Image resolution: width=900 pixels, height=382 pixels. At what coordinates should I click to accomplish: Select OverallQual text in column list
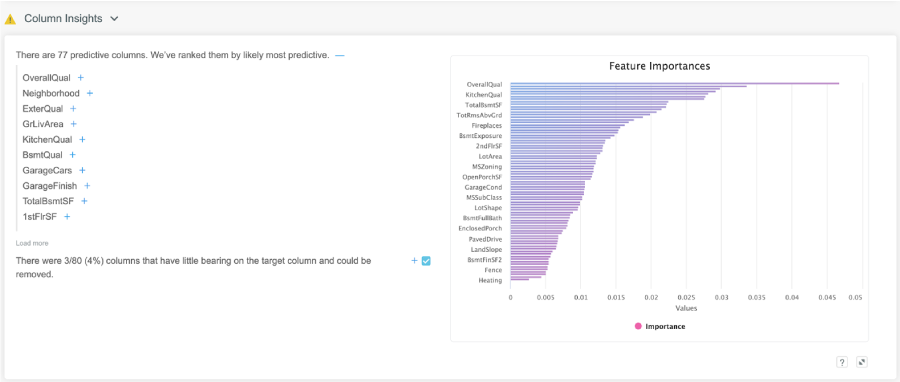click(x=46, y=77)
